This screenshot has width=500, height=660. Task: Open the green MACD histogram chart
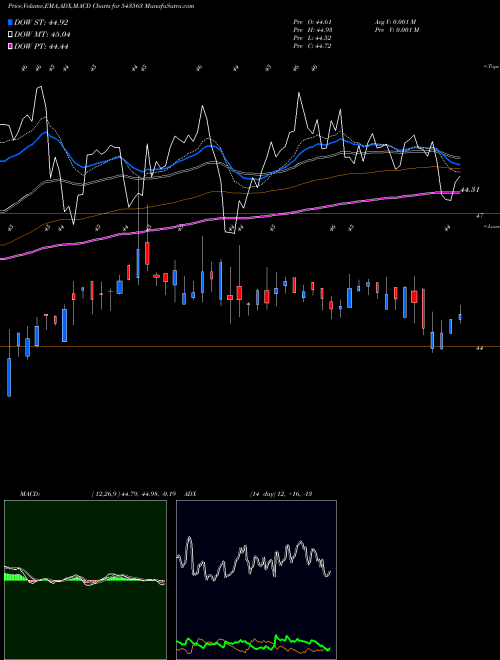pos(85,580)
